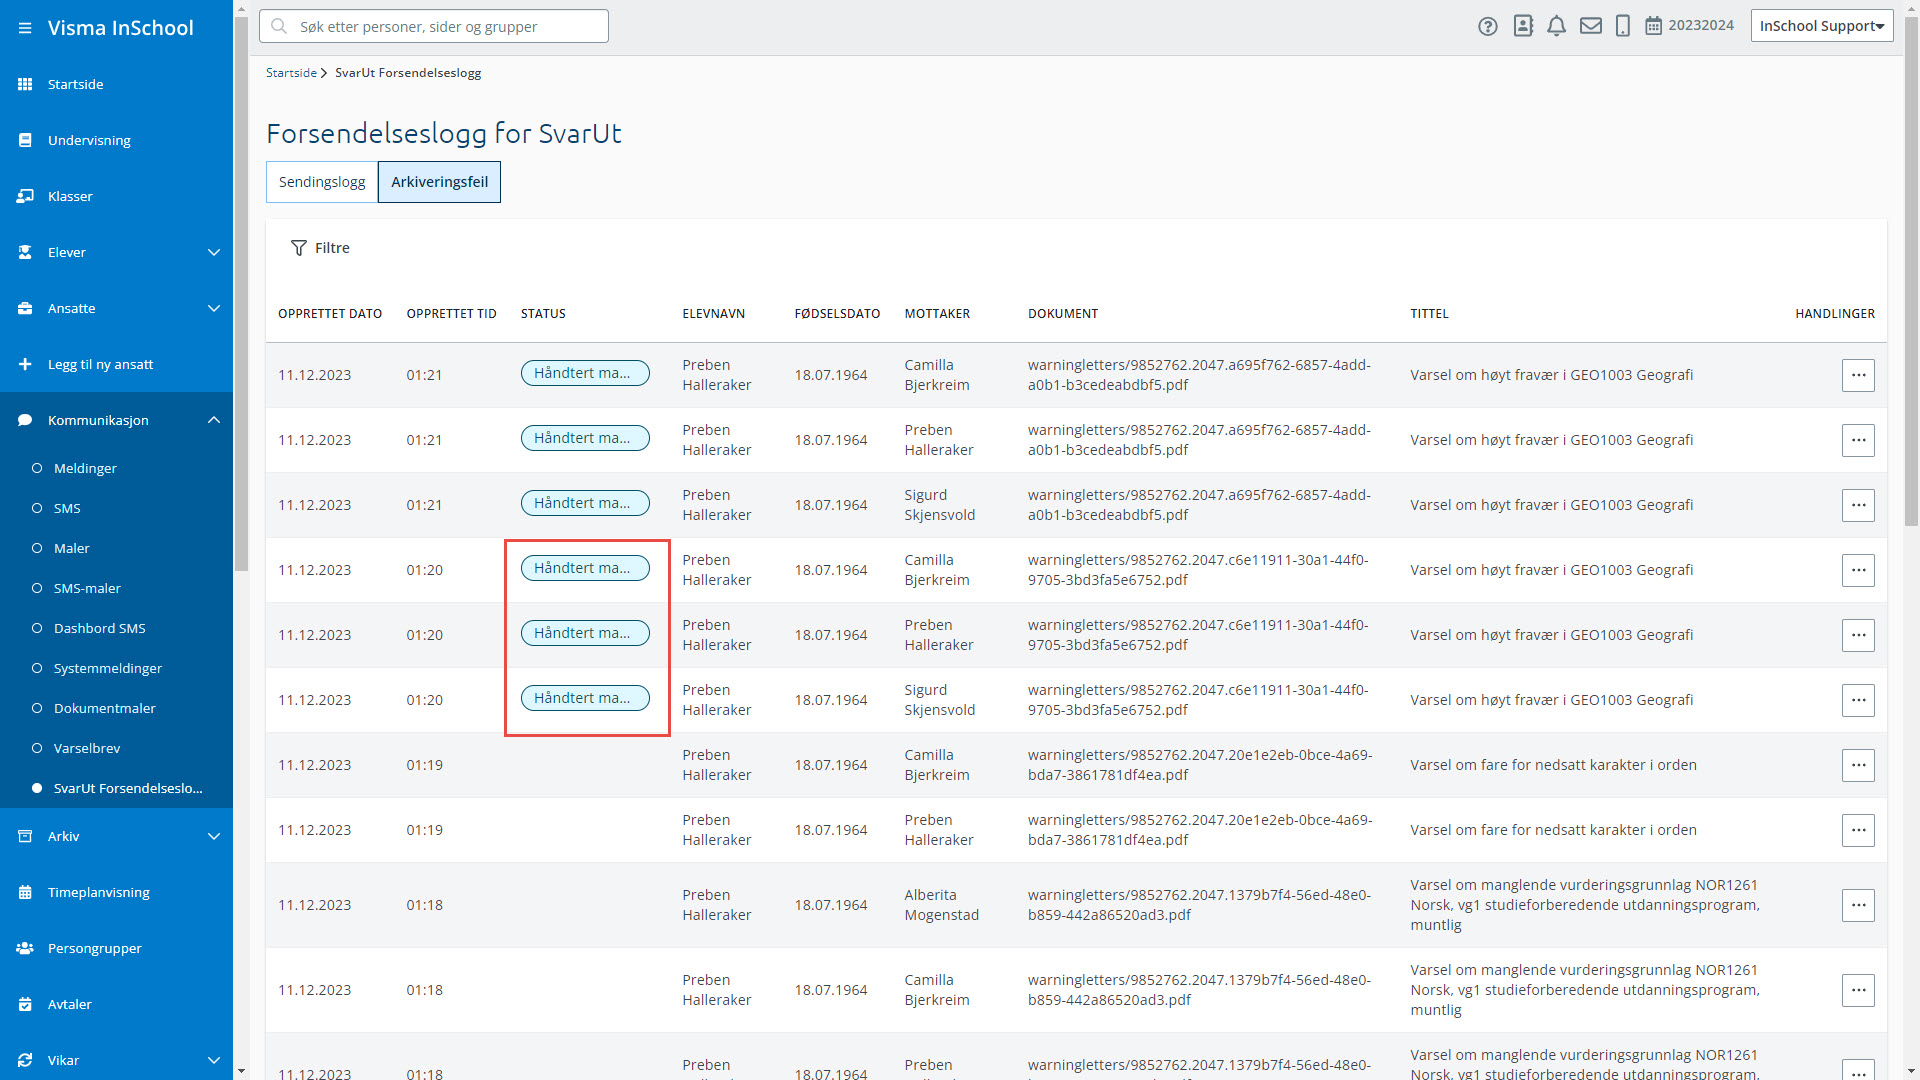The image size is (1920, 1080).
Task: Click the search magnifier icon
Action: [x=279, y=26]
